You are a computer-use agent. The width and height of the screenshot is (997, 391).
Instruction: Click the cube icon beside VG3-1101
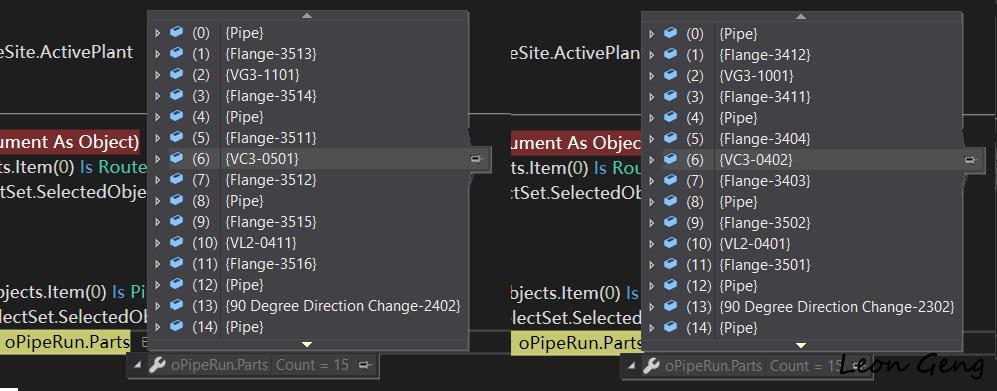(x=176, y=74)
